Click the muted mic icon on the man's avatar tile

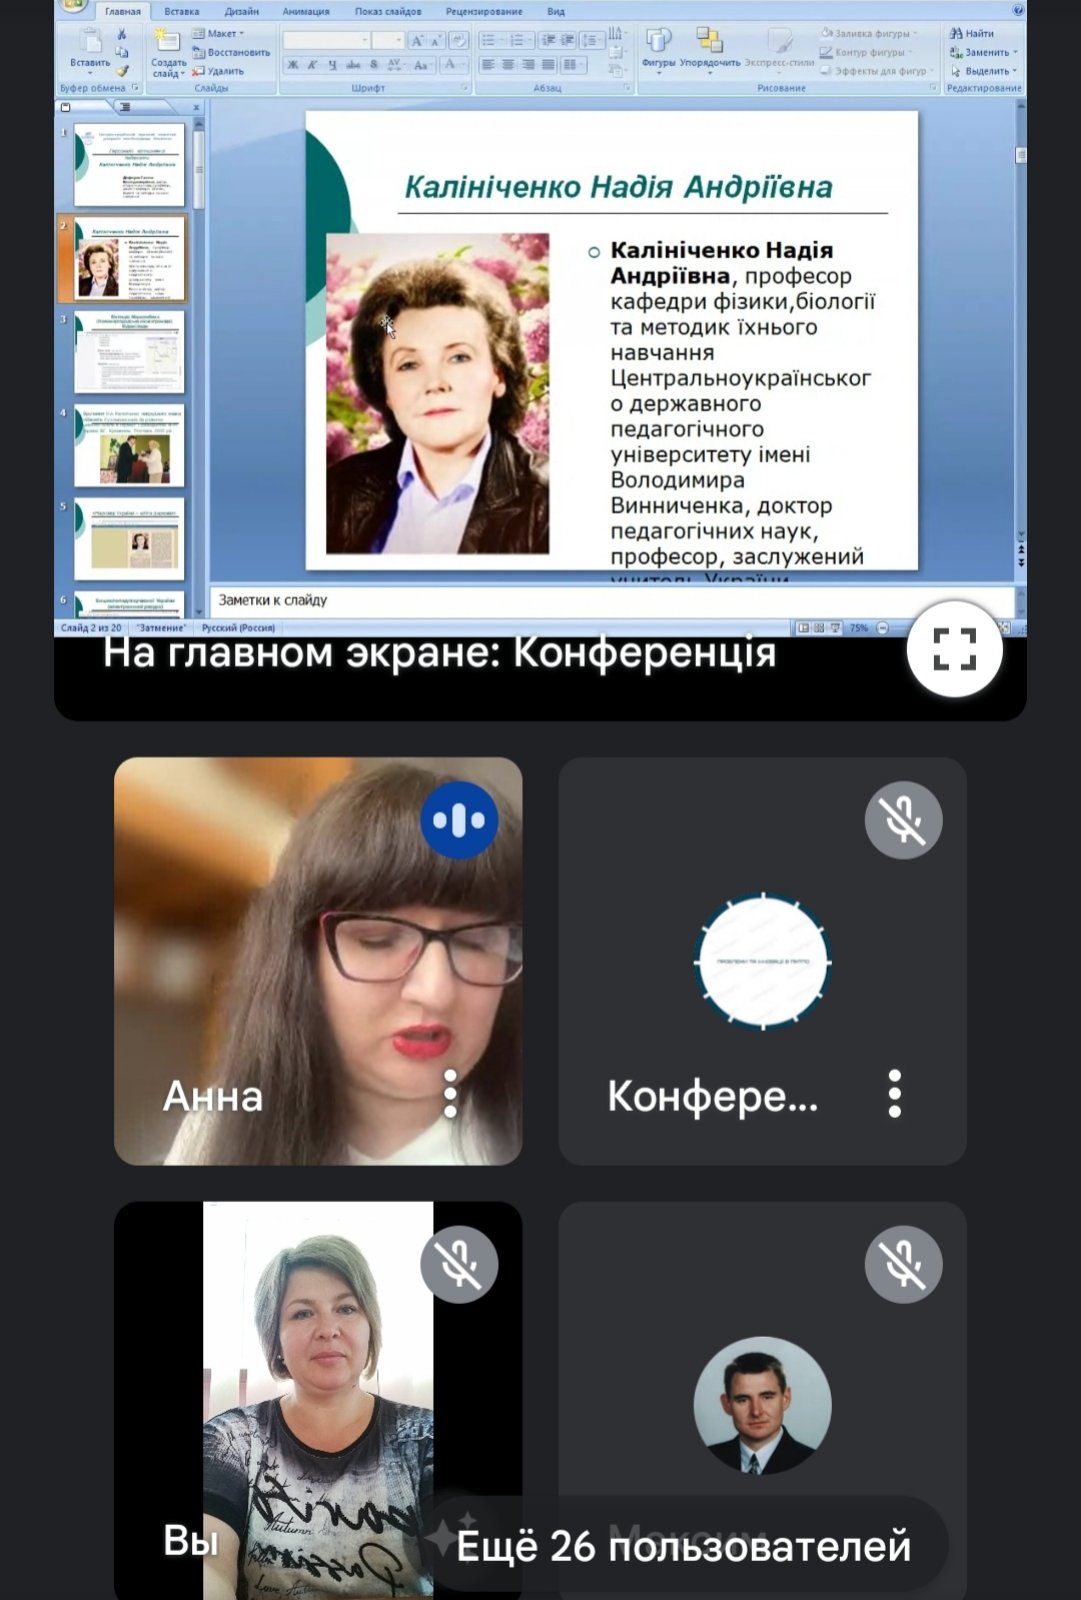point(903,1264)
